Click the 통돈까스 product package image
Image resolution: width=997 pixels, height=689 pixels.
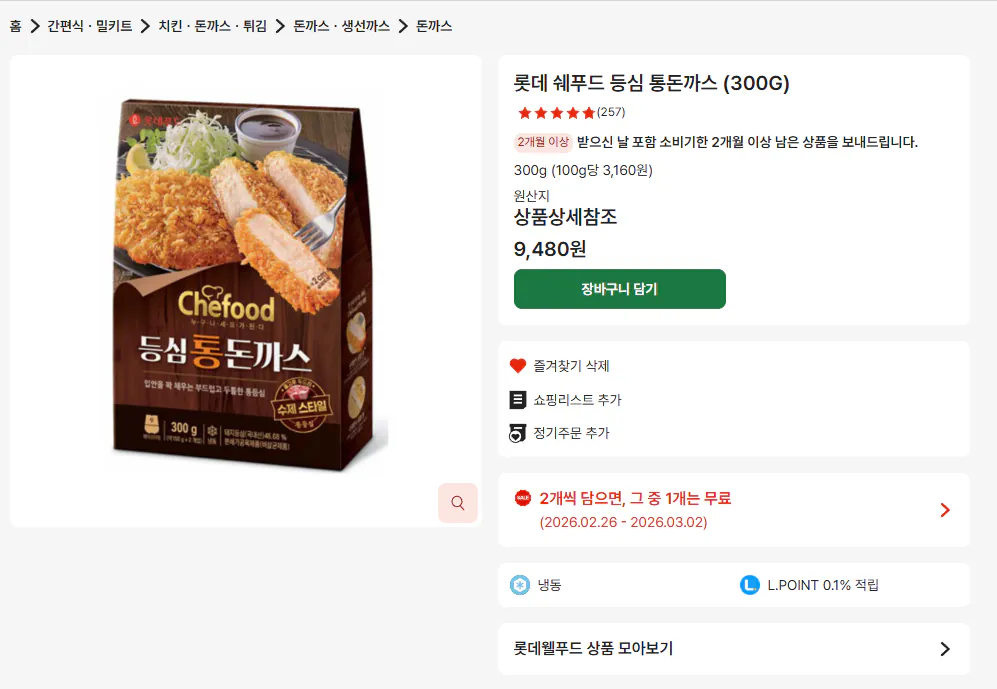tap(245, 290)
